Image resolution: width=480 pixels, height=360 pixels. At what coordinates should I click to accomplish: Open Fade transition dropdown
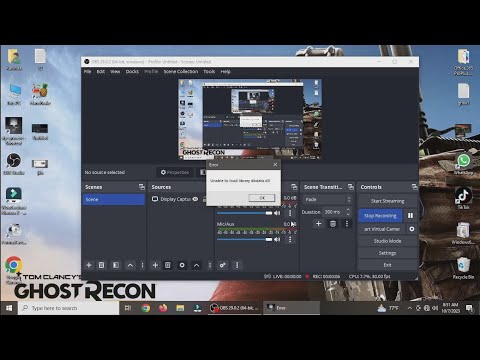(327, 199)
